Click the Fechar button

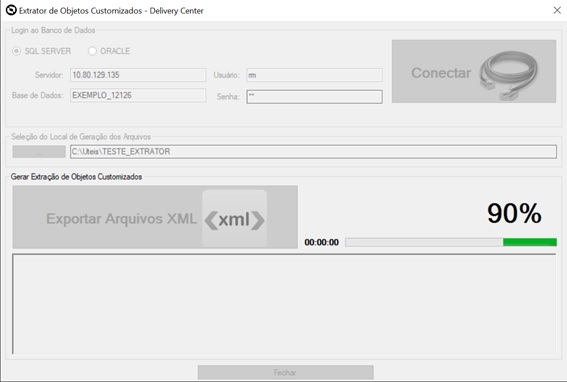286,372
